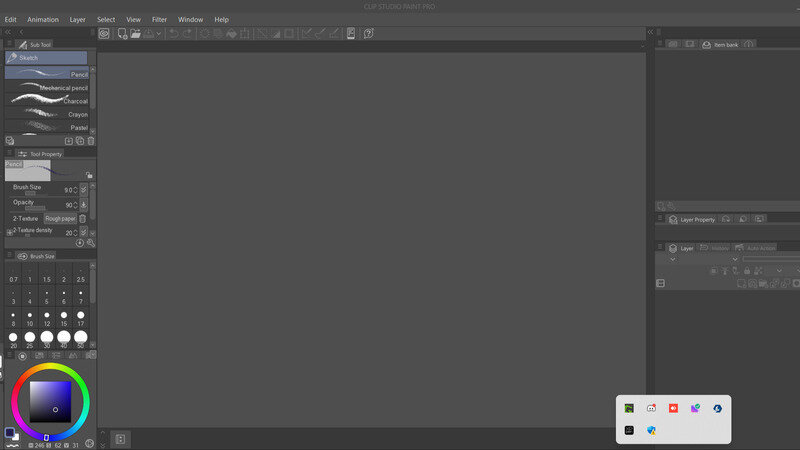The height and width of the screenshot is (450, 800).
Task: Open the Brush Size dynamics dropdown
Action: click(x=84, y=189)
